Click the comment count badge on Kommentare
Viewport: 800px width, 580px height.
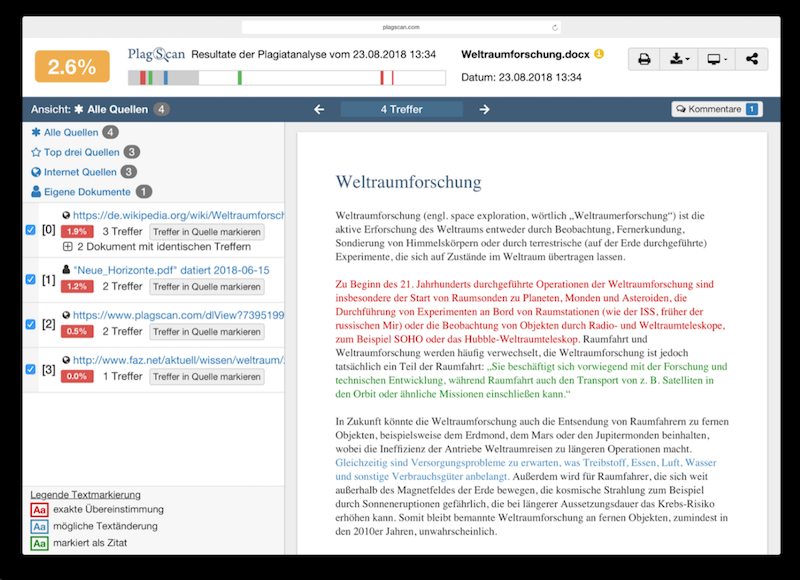752,109
